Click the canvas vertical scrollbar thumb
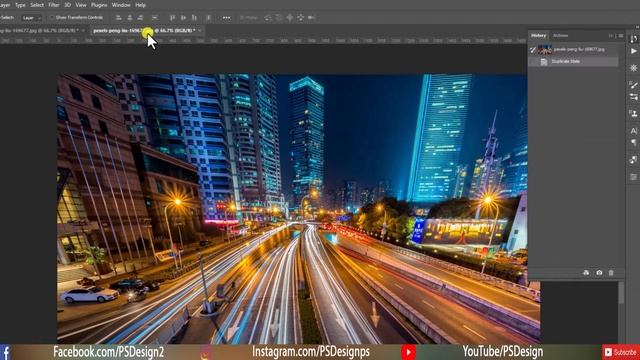640x360 pixels. click(x=621, y=293)
